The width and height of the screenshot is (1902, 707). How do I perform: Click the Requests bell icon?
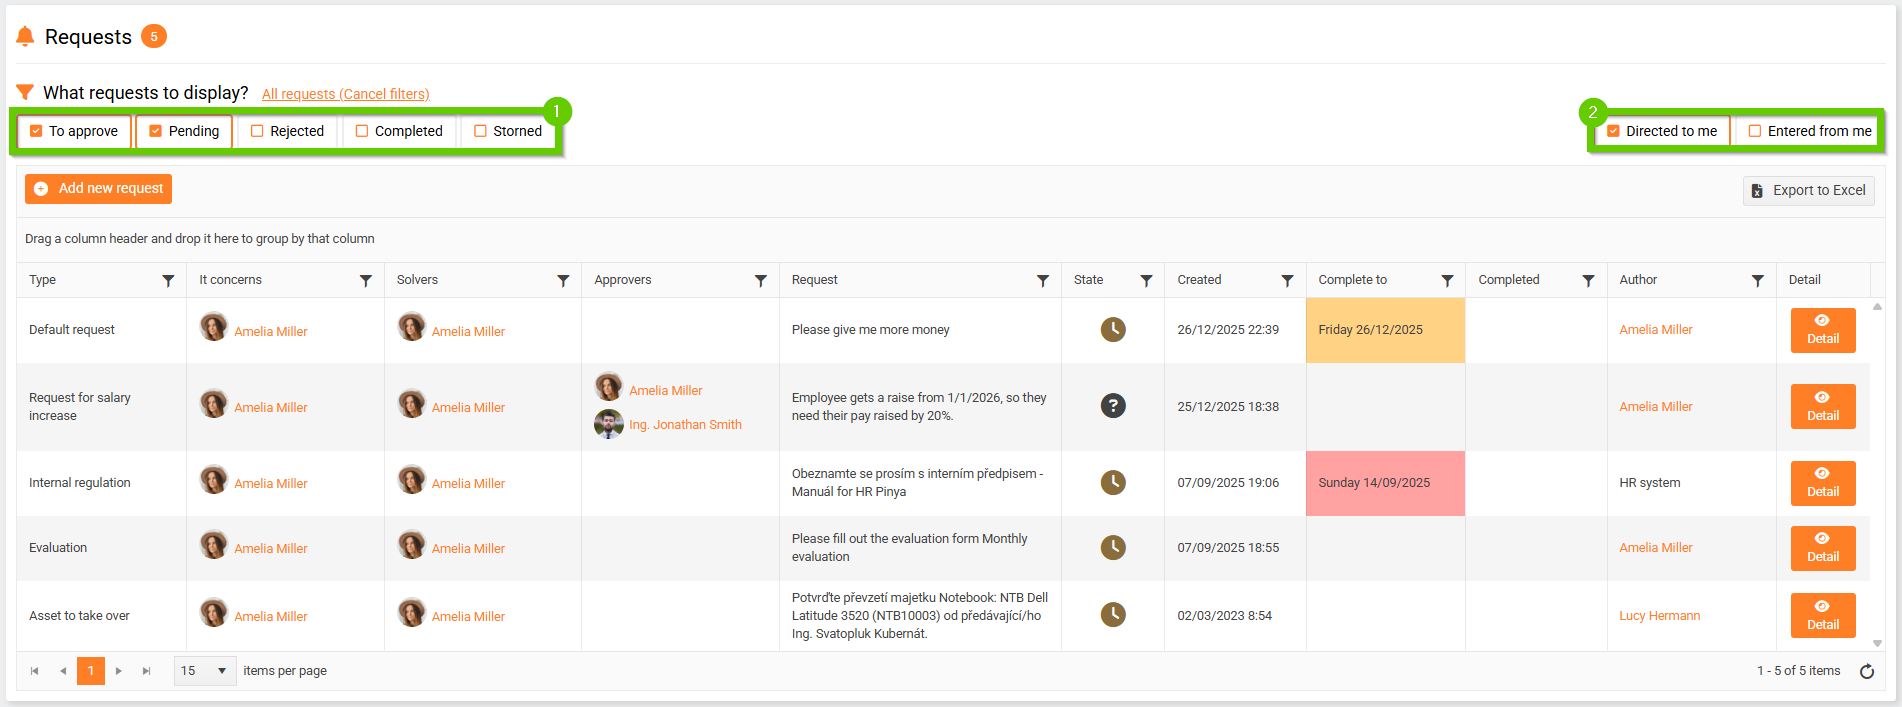[25, 37]
